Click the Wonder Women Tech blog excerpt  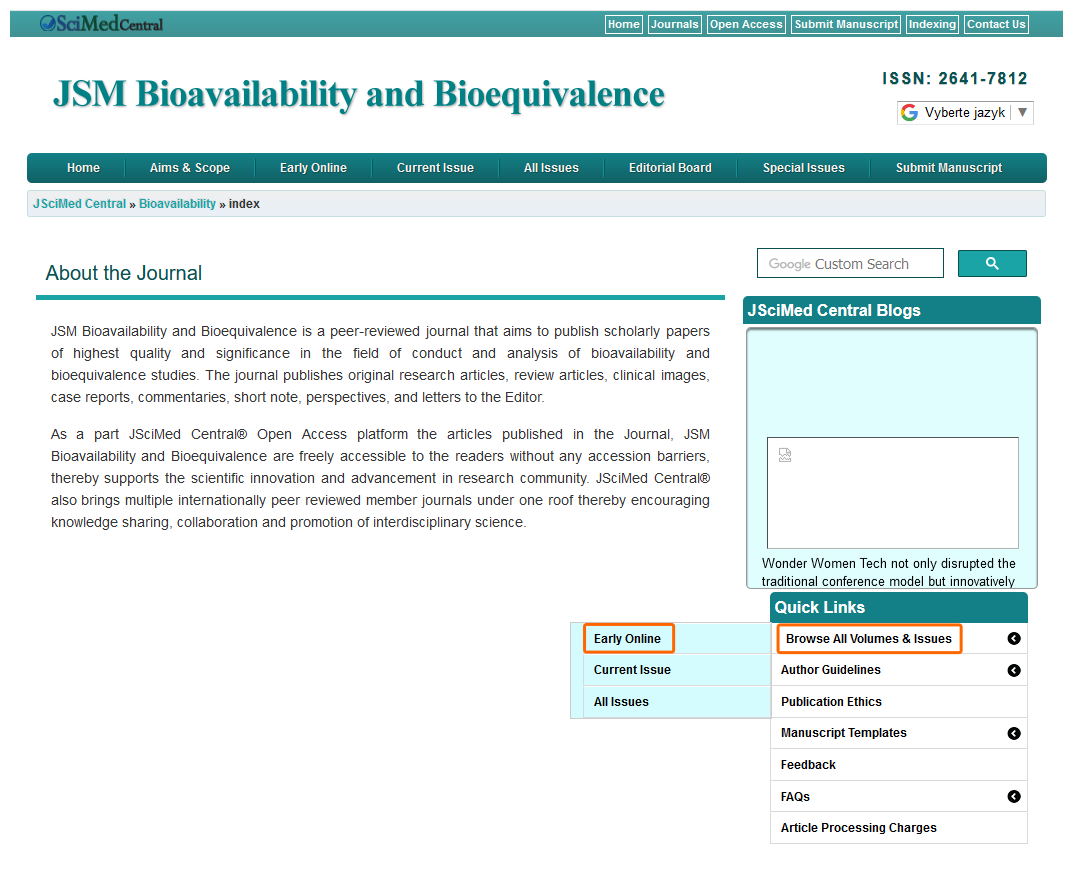click(888, 572)
